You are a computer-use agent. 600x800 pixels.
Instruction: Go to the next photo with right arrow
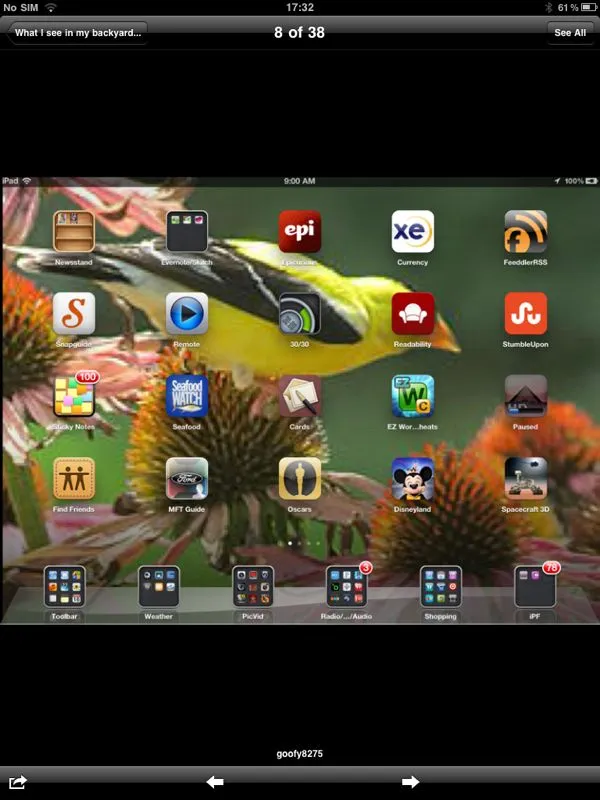410,782
